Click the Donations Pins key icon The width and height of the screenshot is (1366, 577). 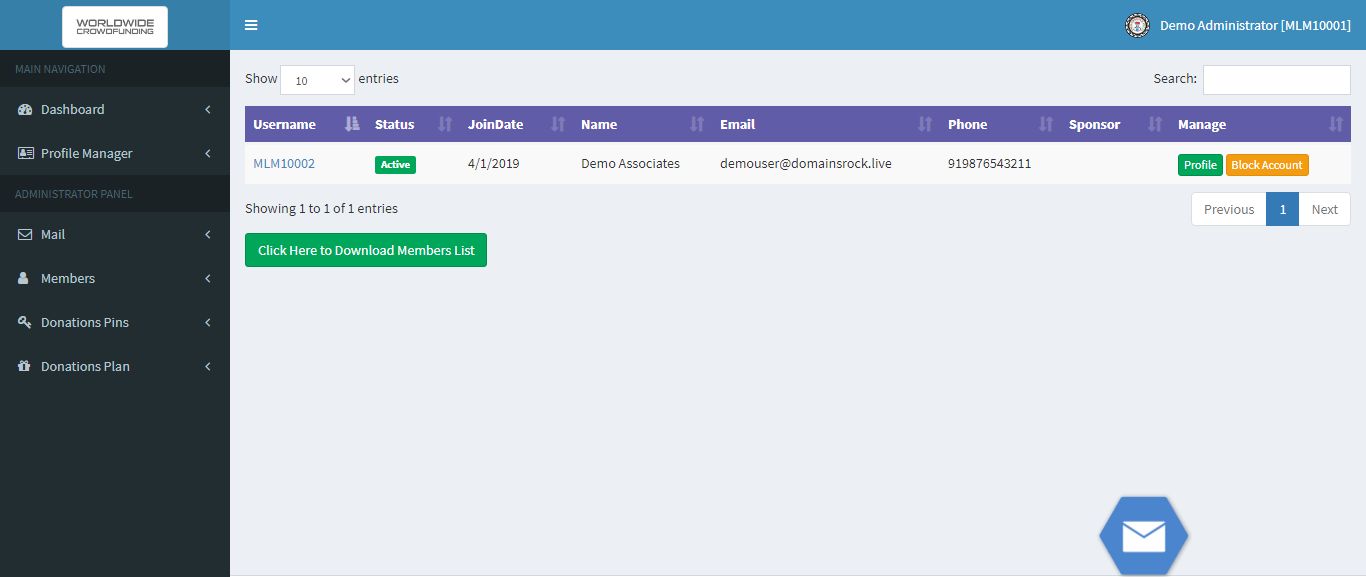pyautogui.click(x=25, y=322)
